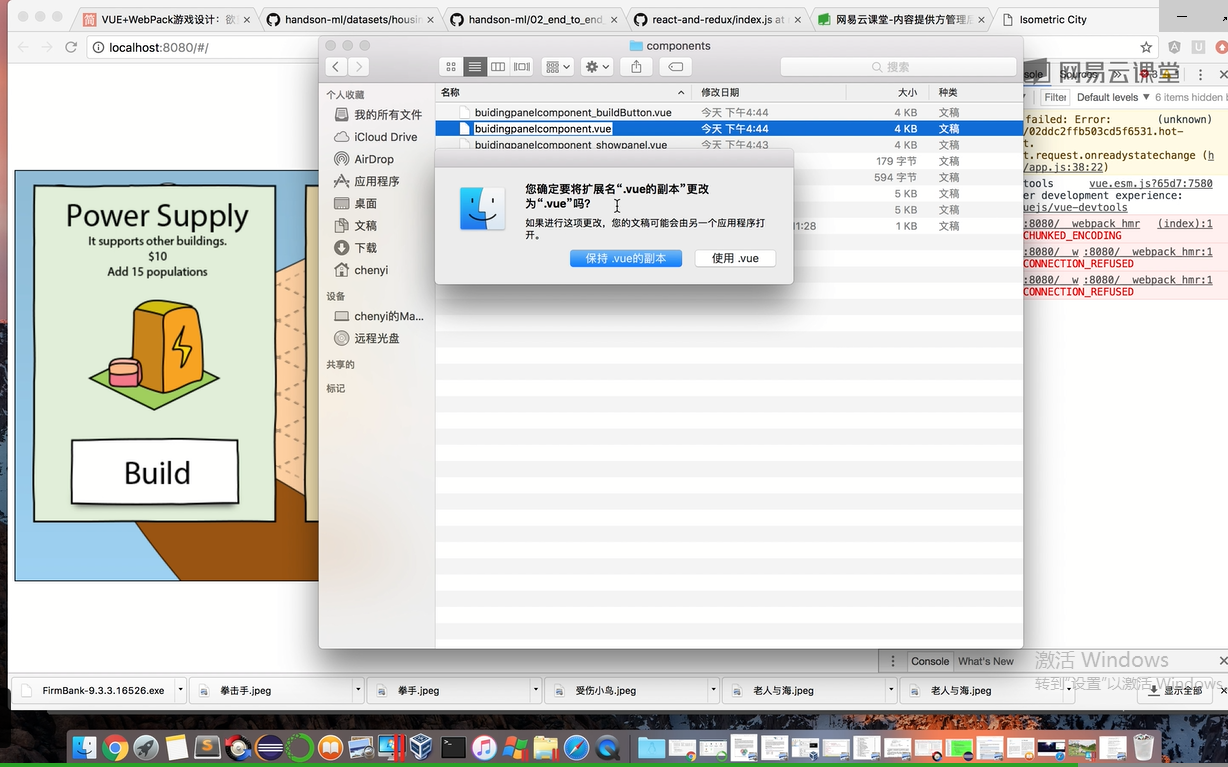1228x767 pixels.
Task: Open 下载 in Finder sidebar
Action: [x=356, y=248]
